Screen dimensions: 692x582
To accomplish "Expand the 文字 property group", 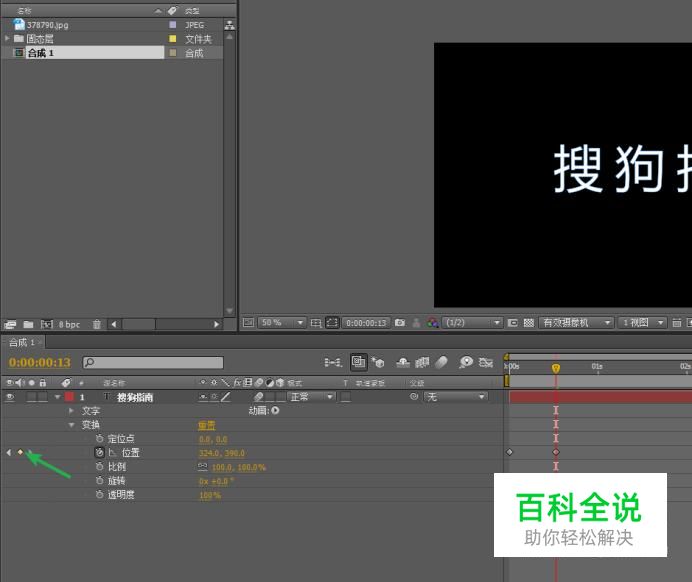I will (71, 411).
